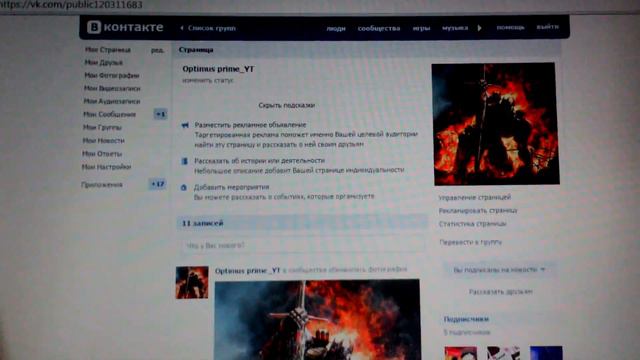Open люди in the top navigation
The width and height of the screenshot is (640, 360).
336,28
